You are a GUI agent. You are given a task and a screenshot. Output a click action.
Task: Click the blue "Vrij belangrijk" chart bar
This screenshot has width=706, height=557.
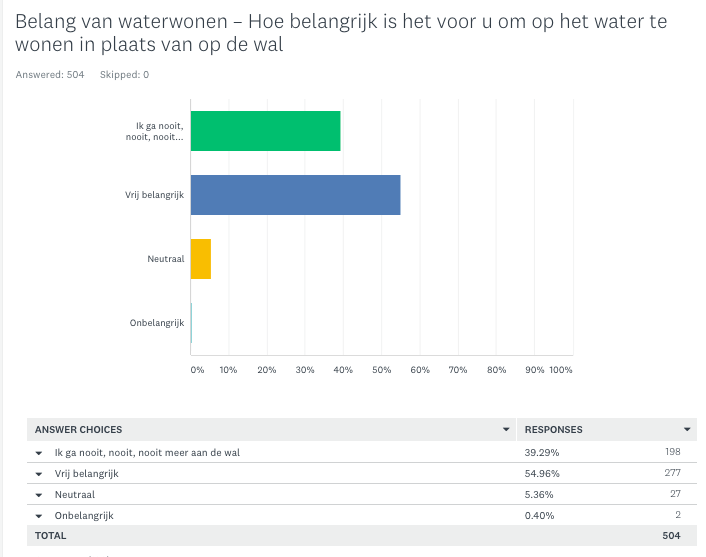point(295,194)
